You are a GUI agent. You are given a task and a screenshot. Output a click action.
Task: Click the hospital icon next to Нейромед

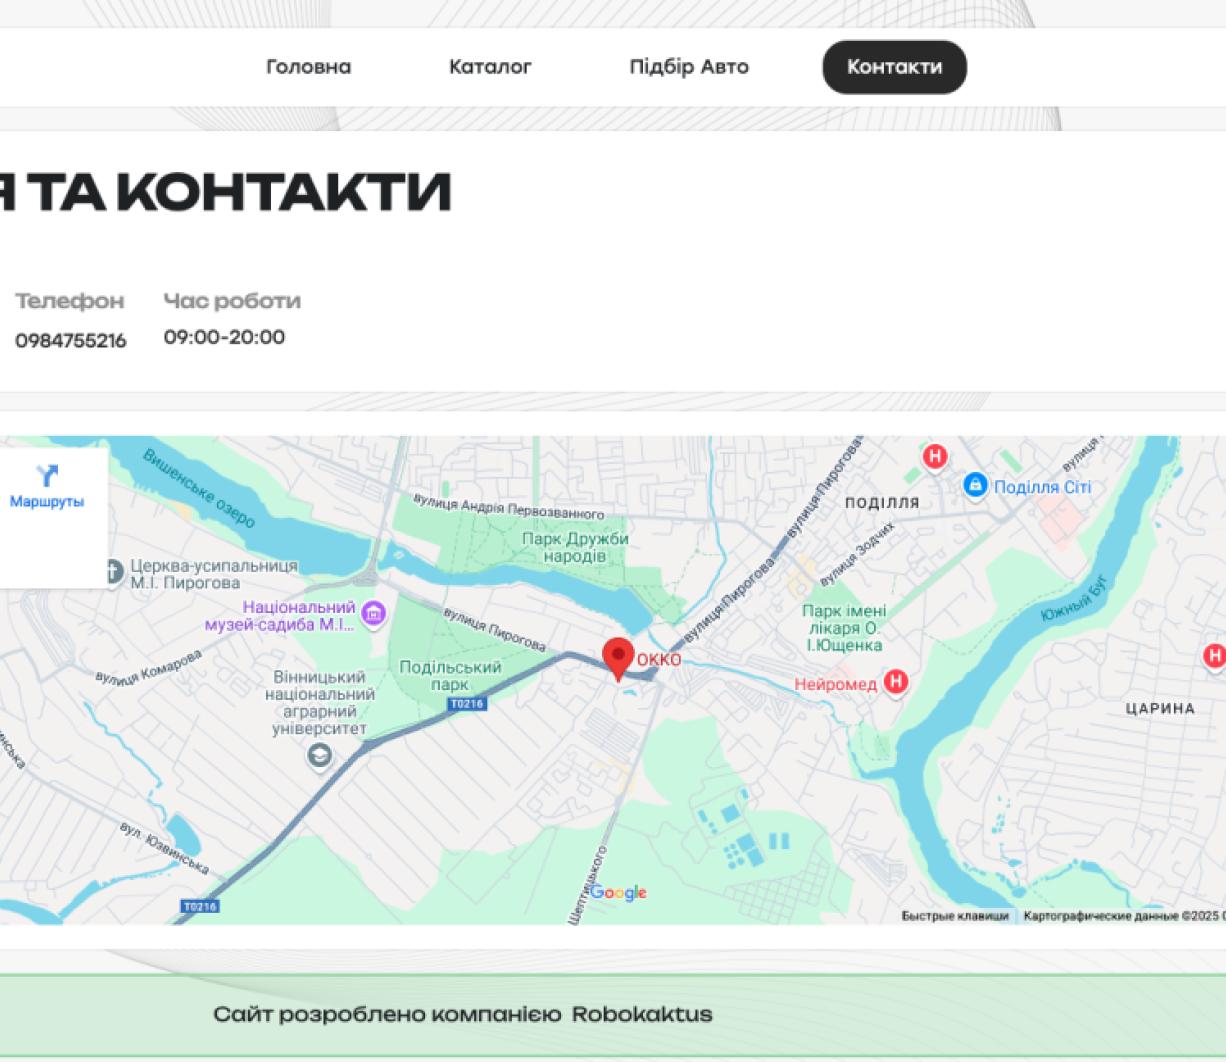[x=894, y=683]
